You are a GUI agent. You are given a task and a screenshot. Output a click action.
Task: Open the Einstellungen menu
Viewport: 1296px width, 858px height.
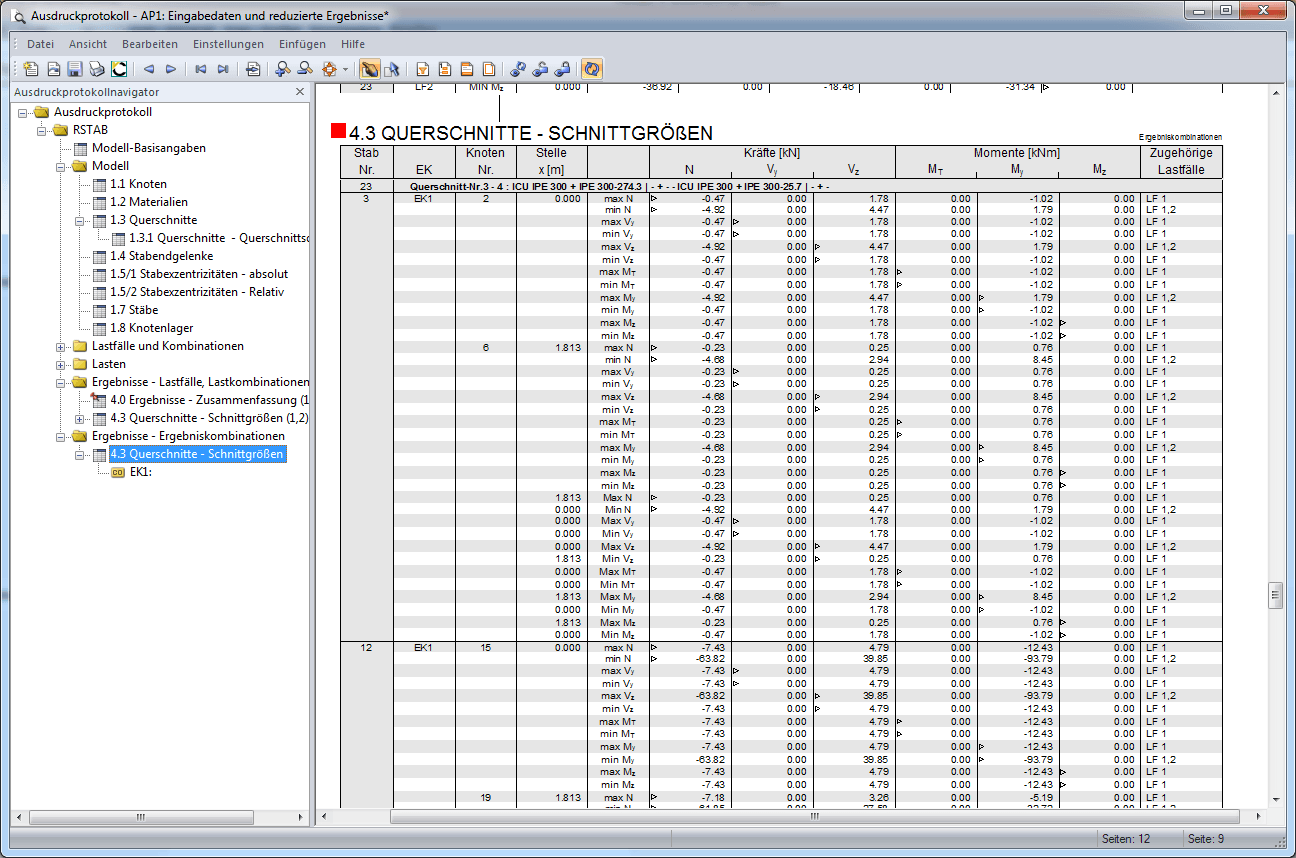[229, 44]
